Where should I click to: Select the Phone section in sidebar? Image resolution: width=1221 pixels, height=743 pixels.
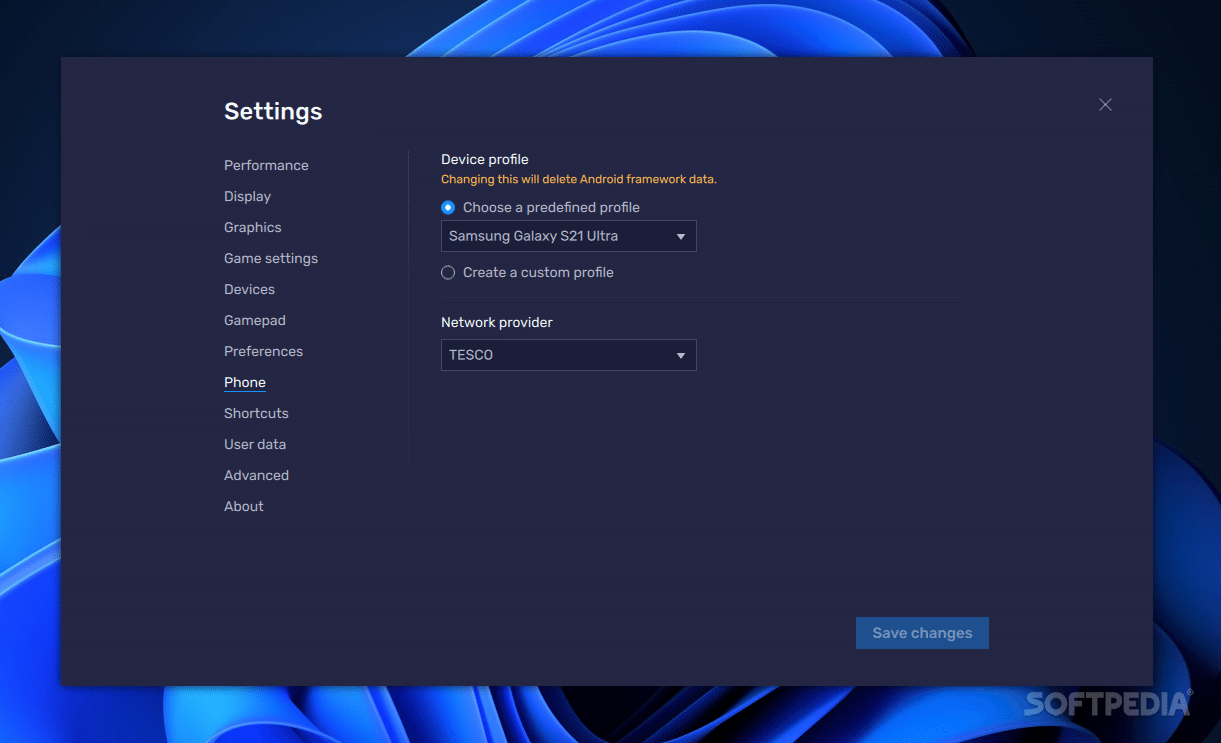point(245,382)
